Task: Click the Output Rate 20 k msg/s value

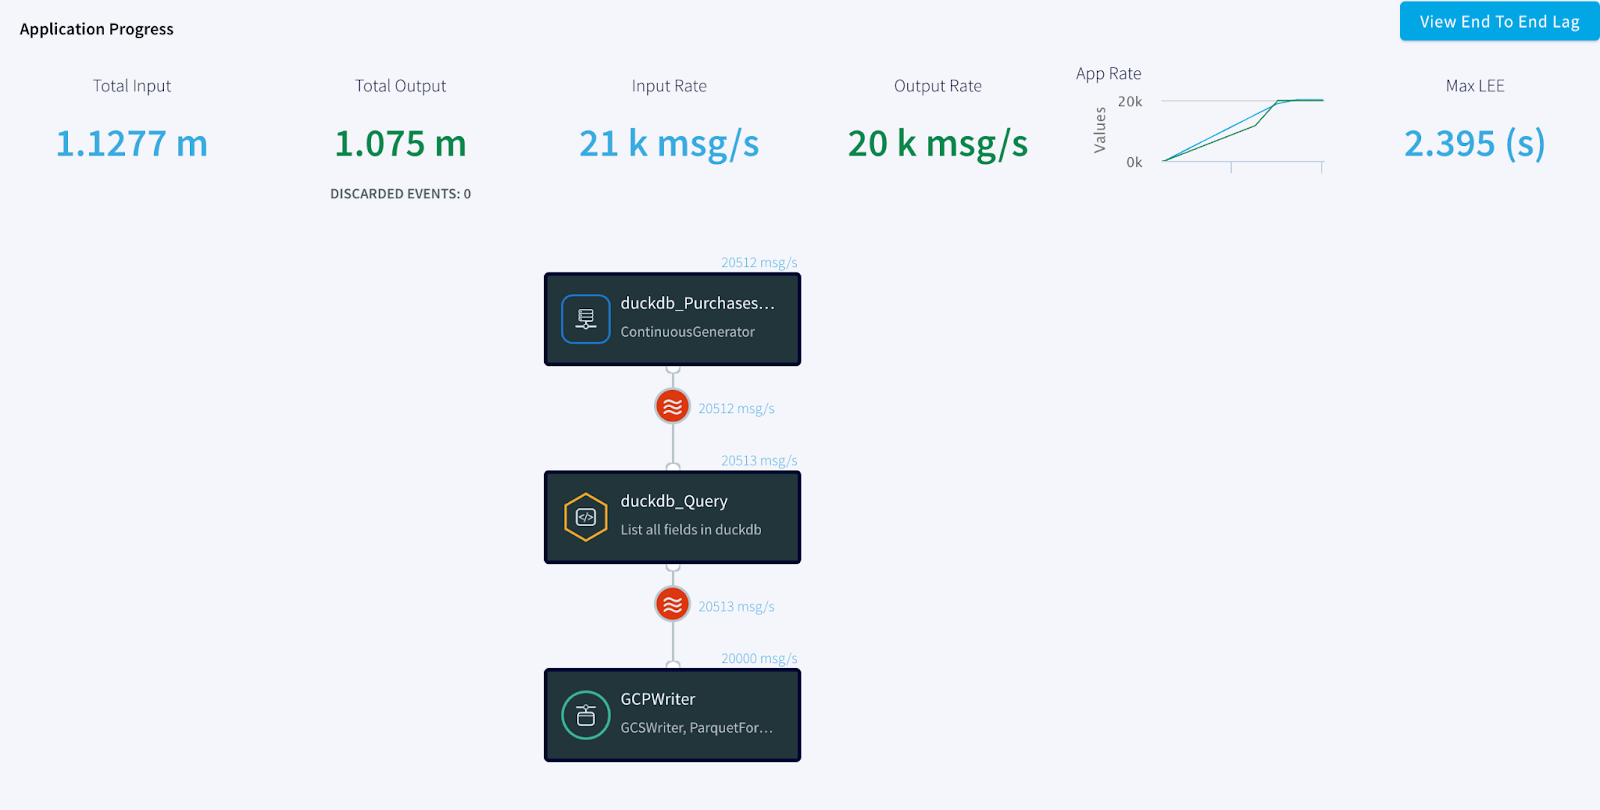Action: pos(937,144)
